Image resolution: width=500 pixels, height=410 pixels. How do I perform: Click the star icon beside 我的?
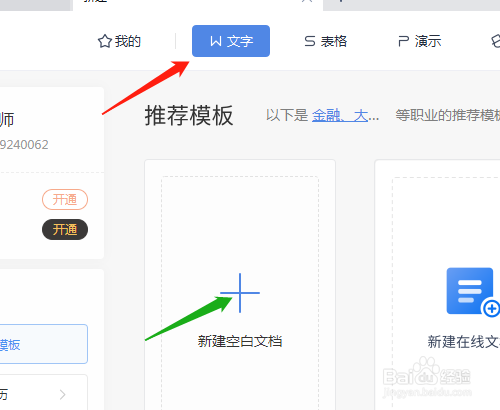[105, 41]
